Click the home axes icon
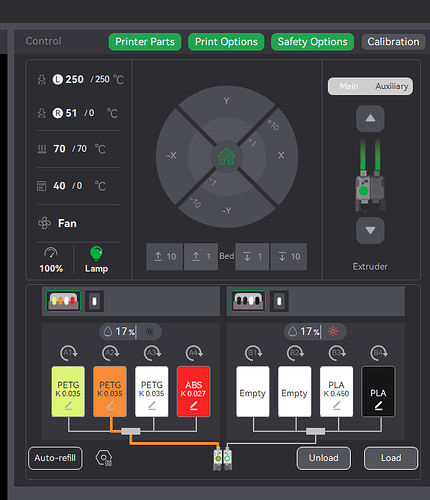 pos(227,157)
